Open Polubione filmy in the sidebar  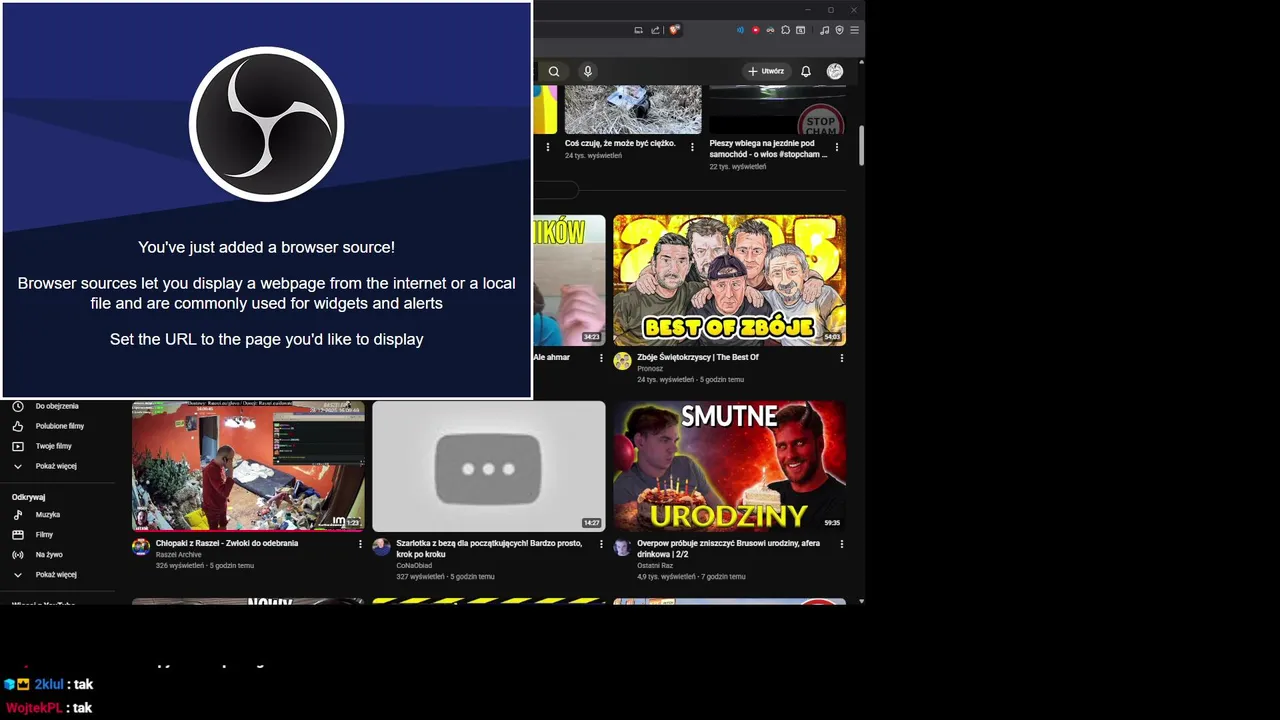click(x=60, y=426)
